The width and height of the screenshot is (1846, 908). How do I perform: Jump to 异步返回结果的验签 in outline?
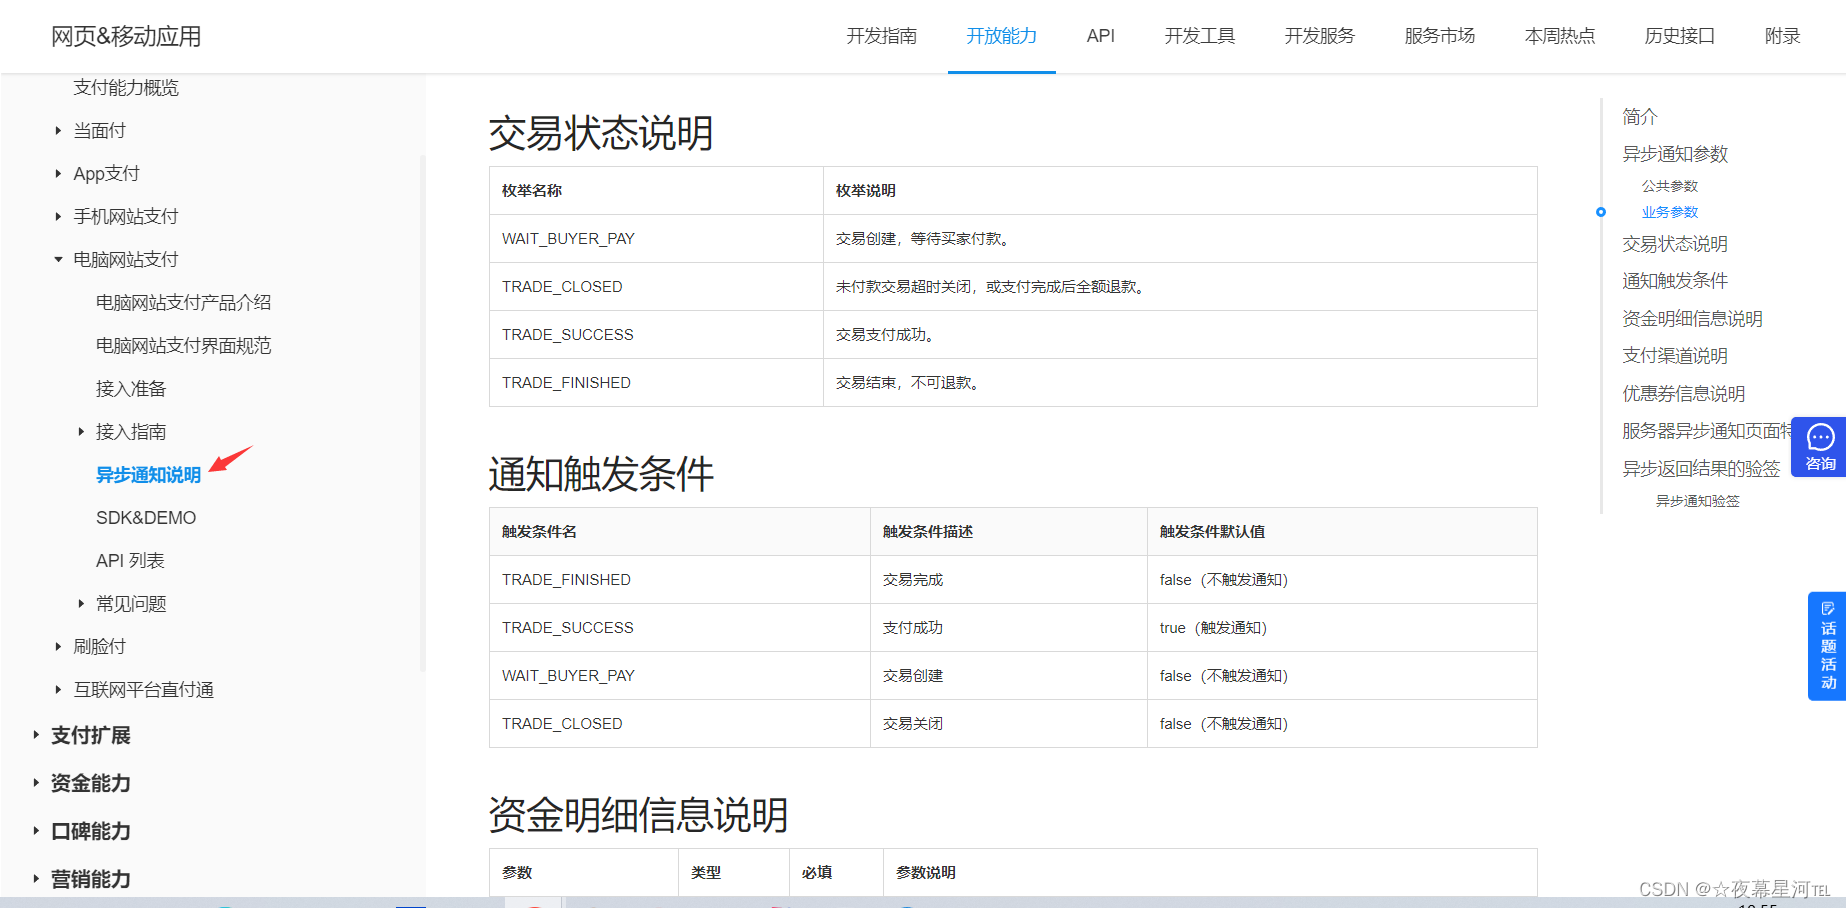point(1701,469)
